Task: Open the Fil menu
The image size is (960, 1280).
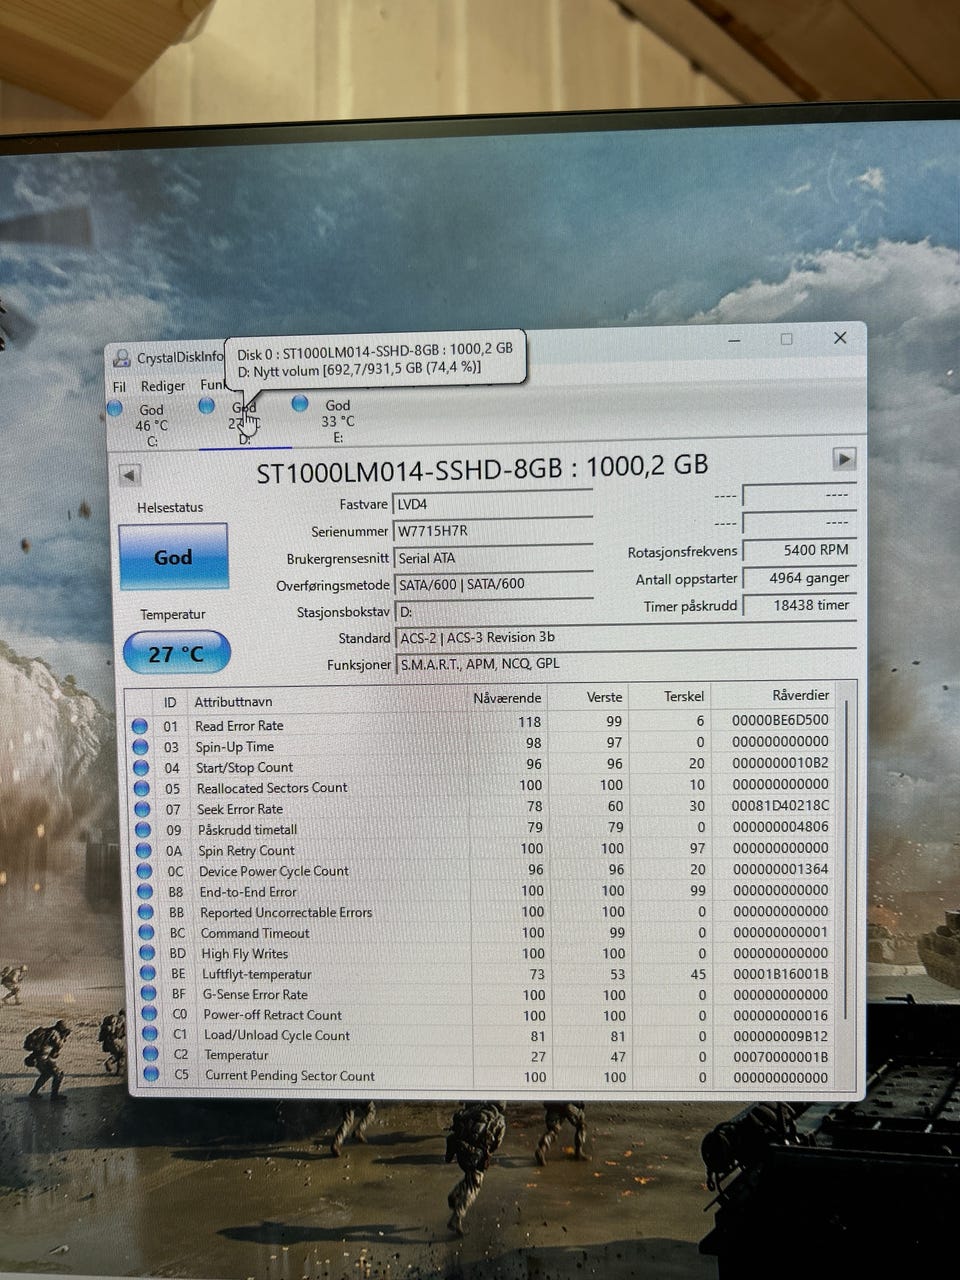Action: [119, 386]
